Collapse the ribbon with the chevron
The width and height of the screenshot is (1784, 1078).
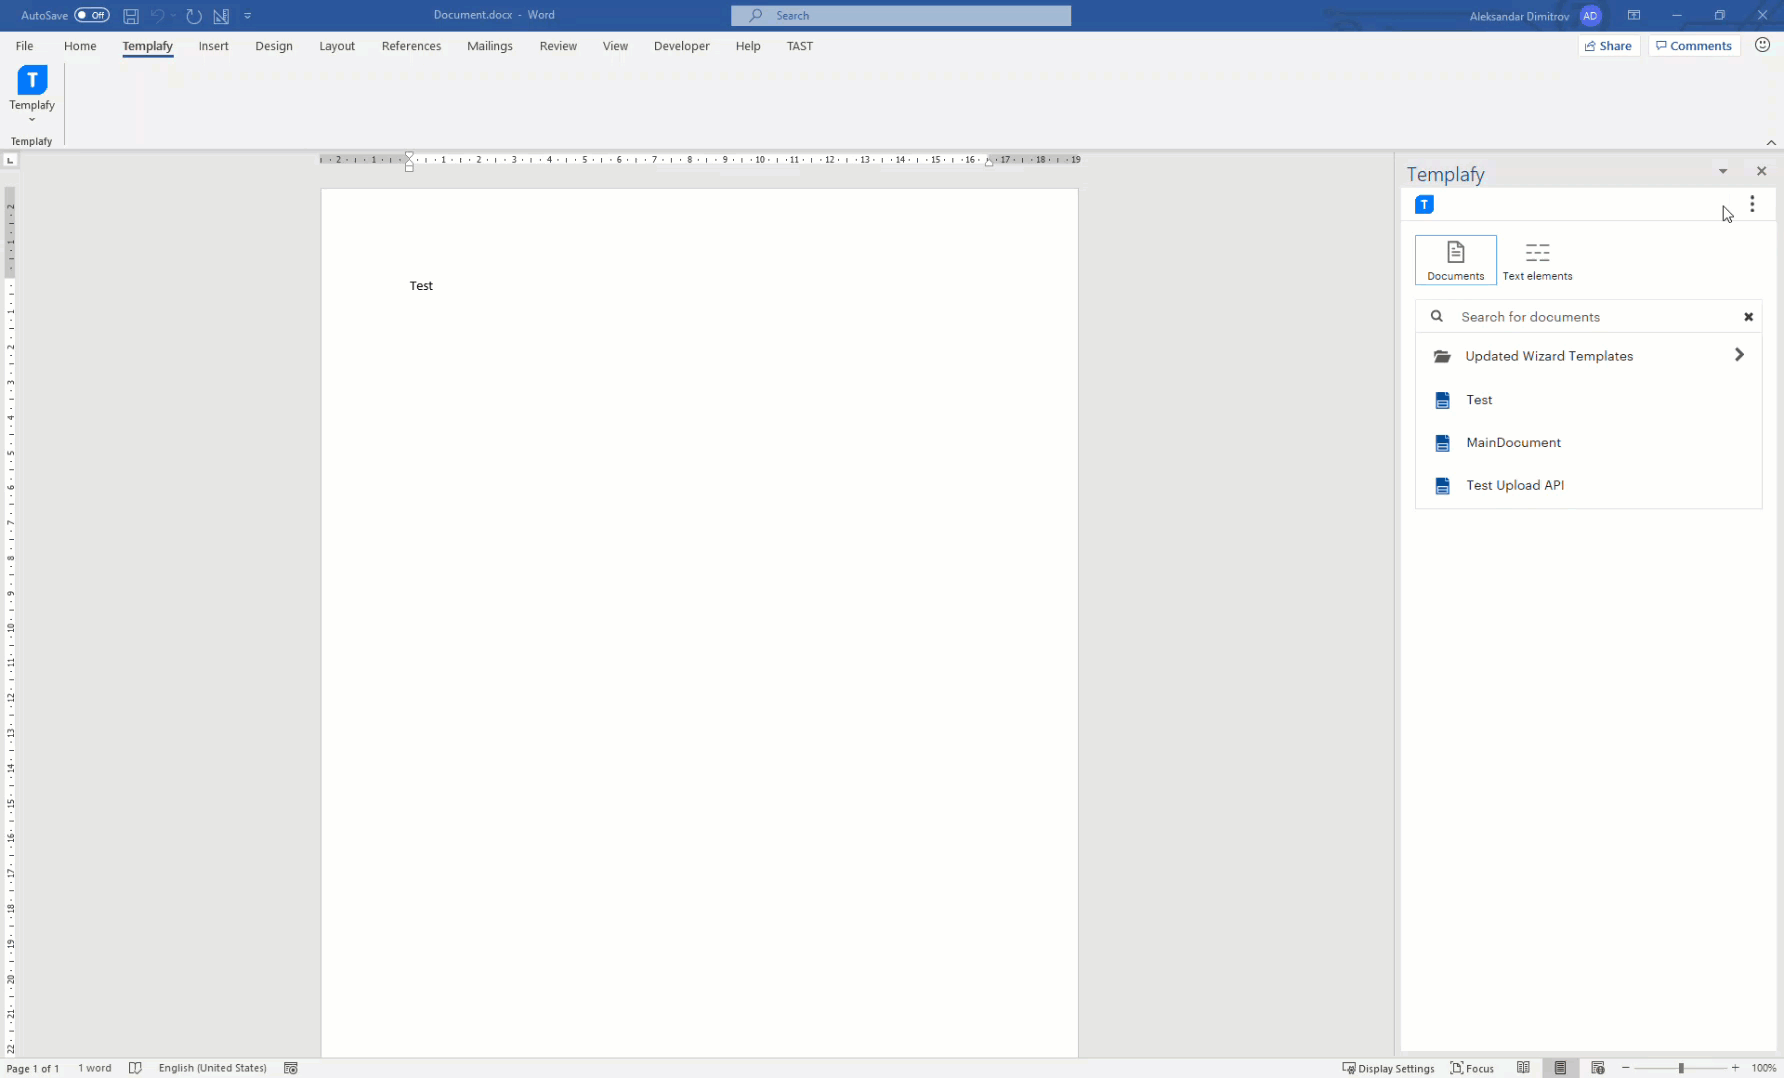click(x=1771, y=142)
